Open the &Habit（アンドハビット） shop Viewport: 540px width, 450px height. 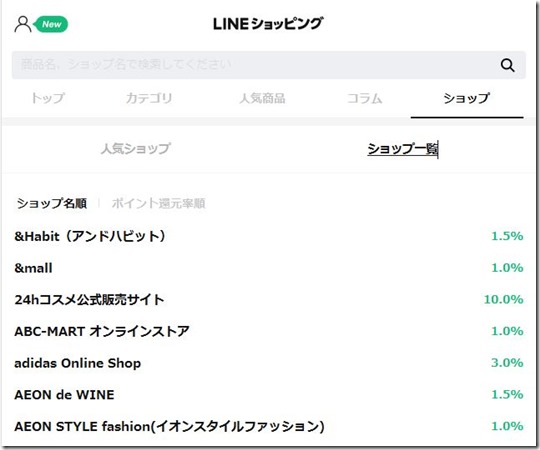(x=269, y=236)
